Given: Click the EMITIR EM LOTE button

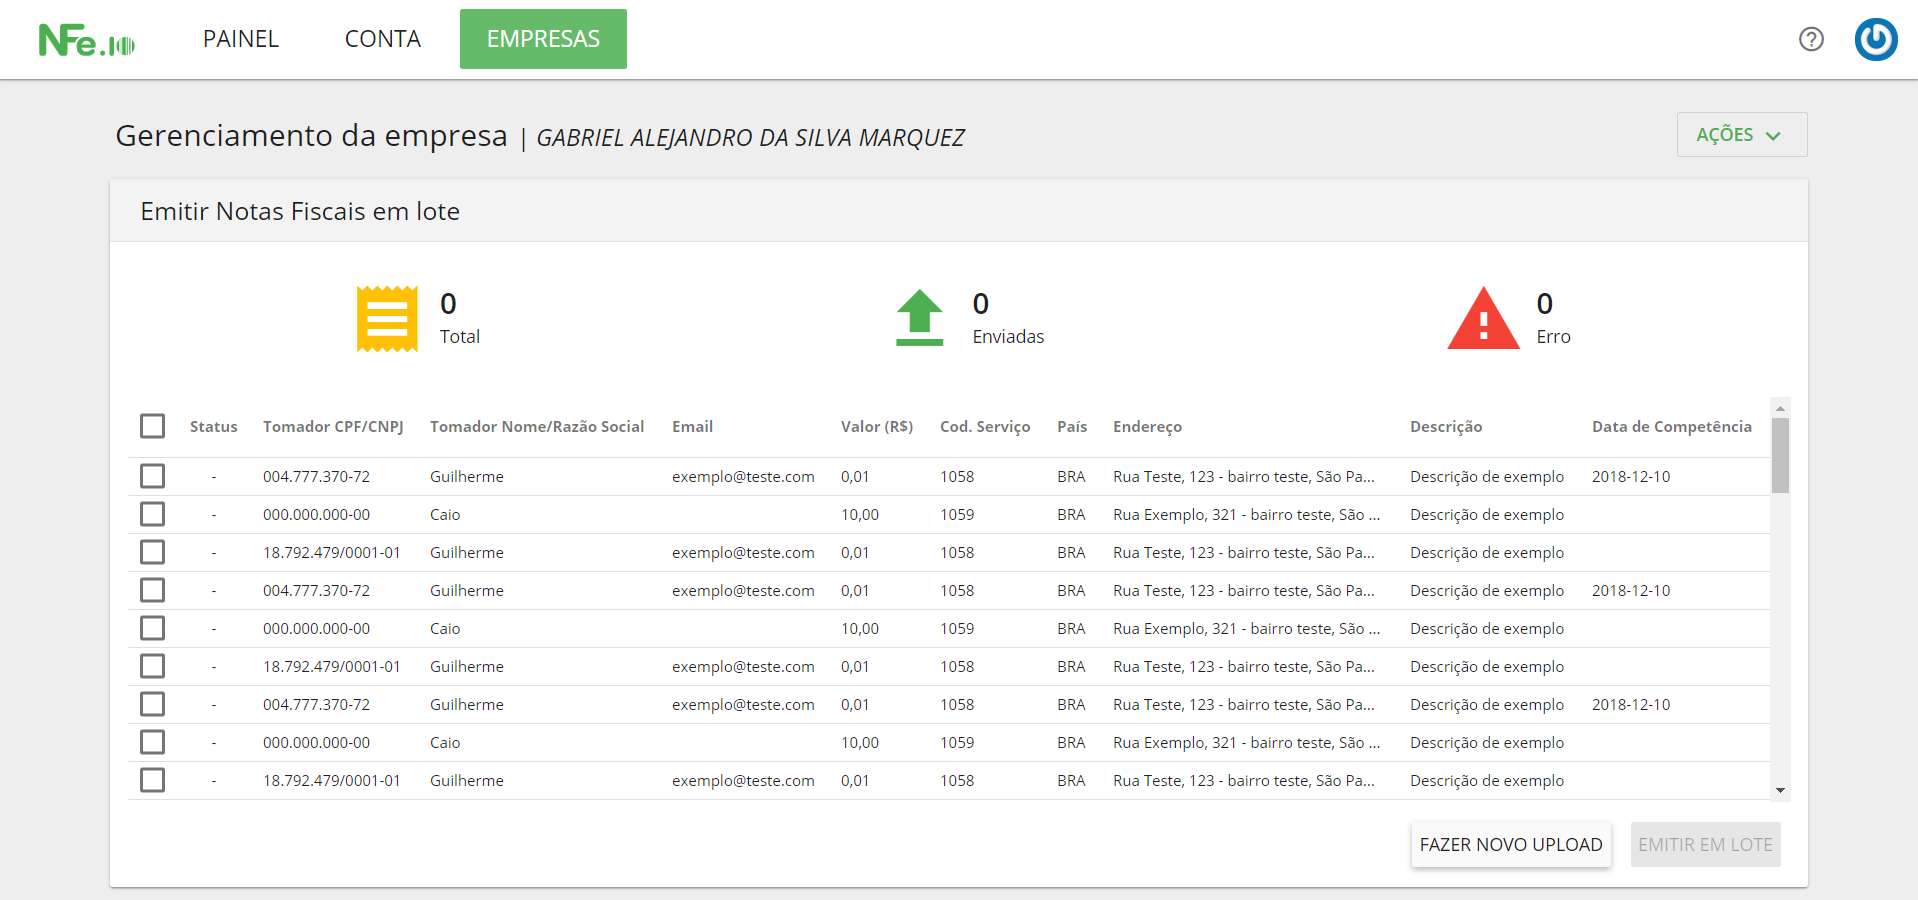Looking at the screenshot, I should click(x=1705, y=845).
